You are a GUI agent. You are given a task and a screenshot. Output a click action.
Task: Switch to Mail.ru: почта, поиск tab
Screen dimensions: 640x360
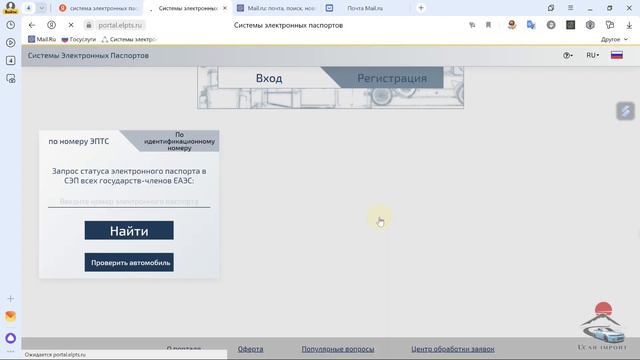tap(276, 8)
